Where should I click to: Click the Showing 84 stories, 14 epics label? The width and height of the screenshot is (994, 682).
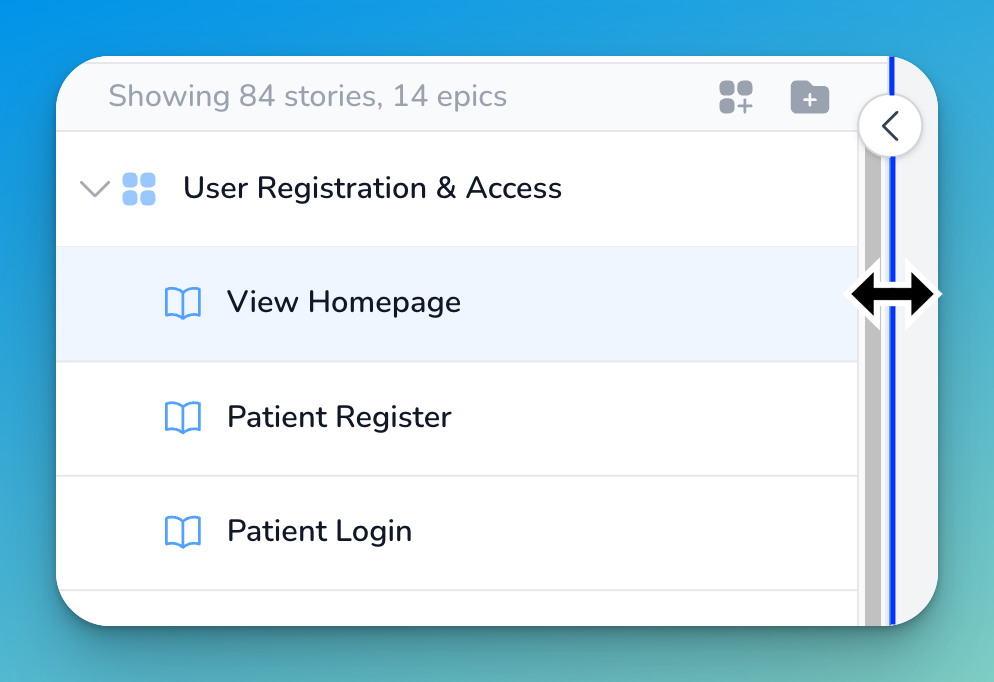pos(308,96)
